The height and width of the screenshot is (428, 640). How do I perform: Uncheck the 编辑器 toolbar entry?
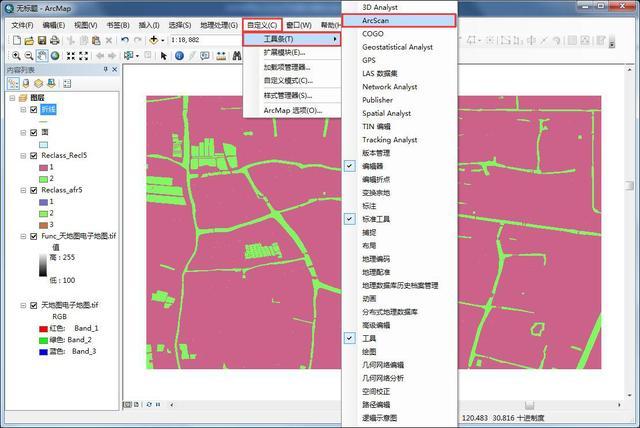click(x=350, y=166)
